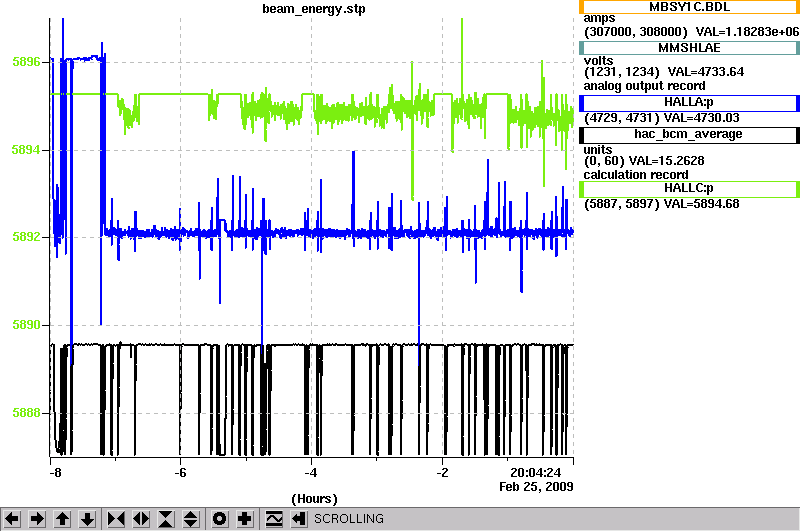Click the -2 hours x-axis label
This screenshot has width=800, height=531.
point(442,473)
